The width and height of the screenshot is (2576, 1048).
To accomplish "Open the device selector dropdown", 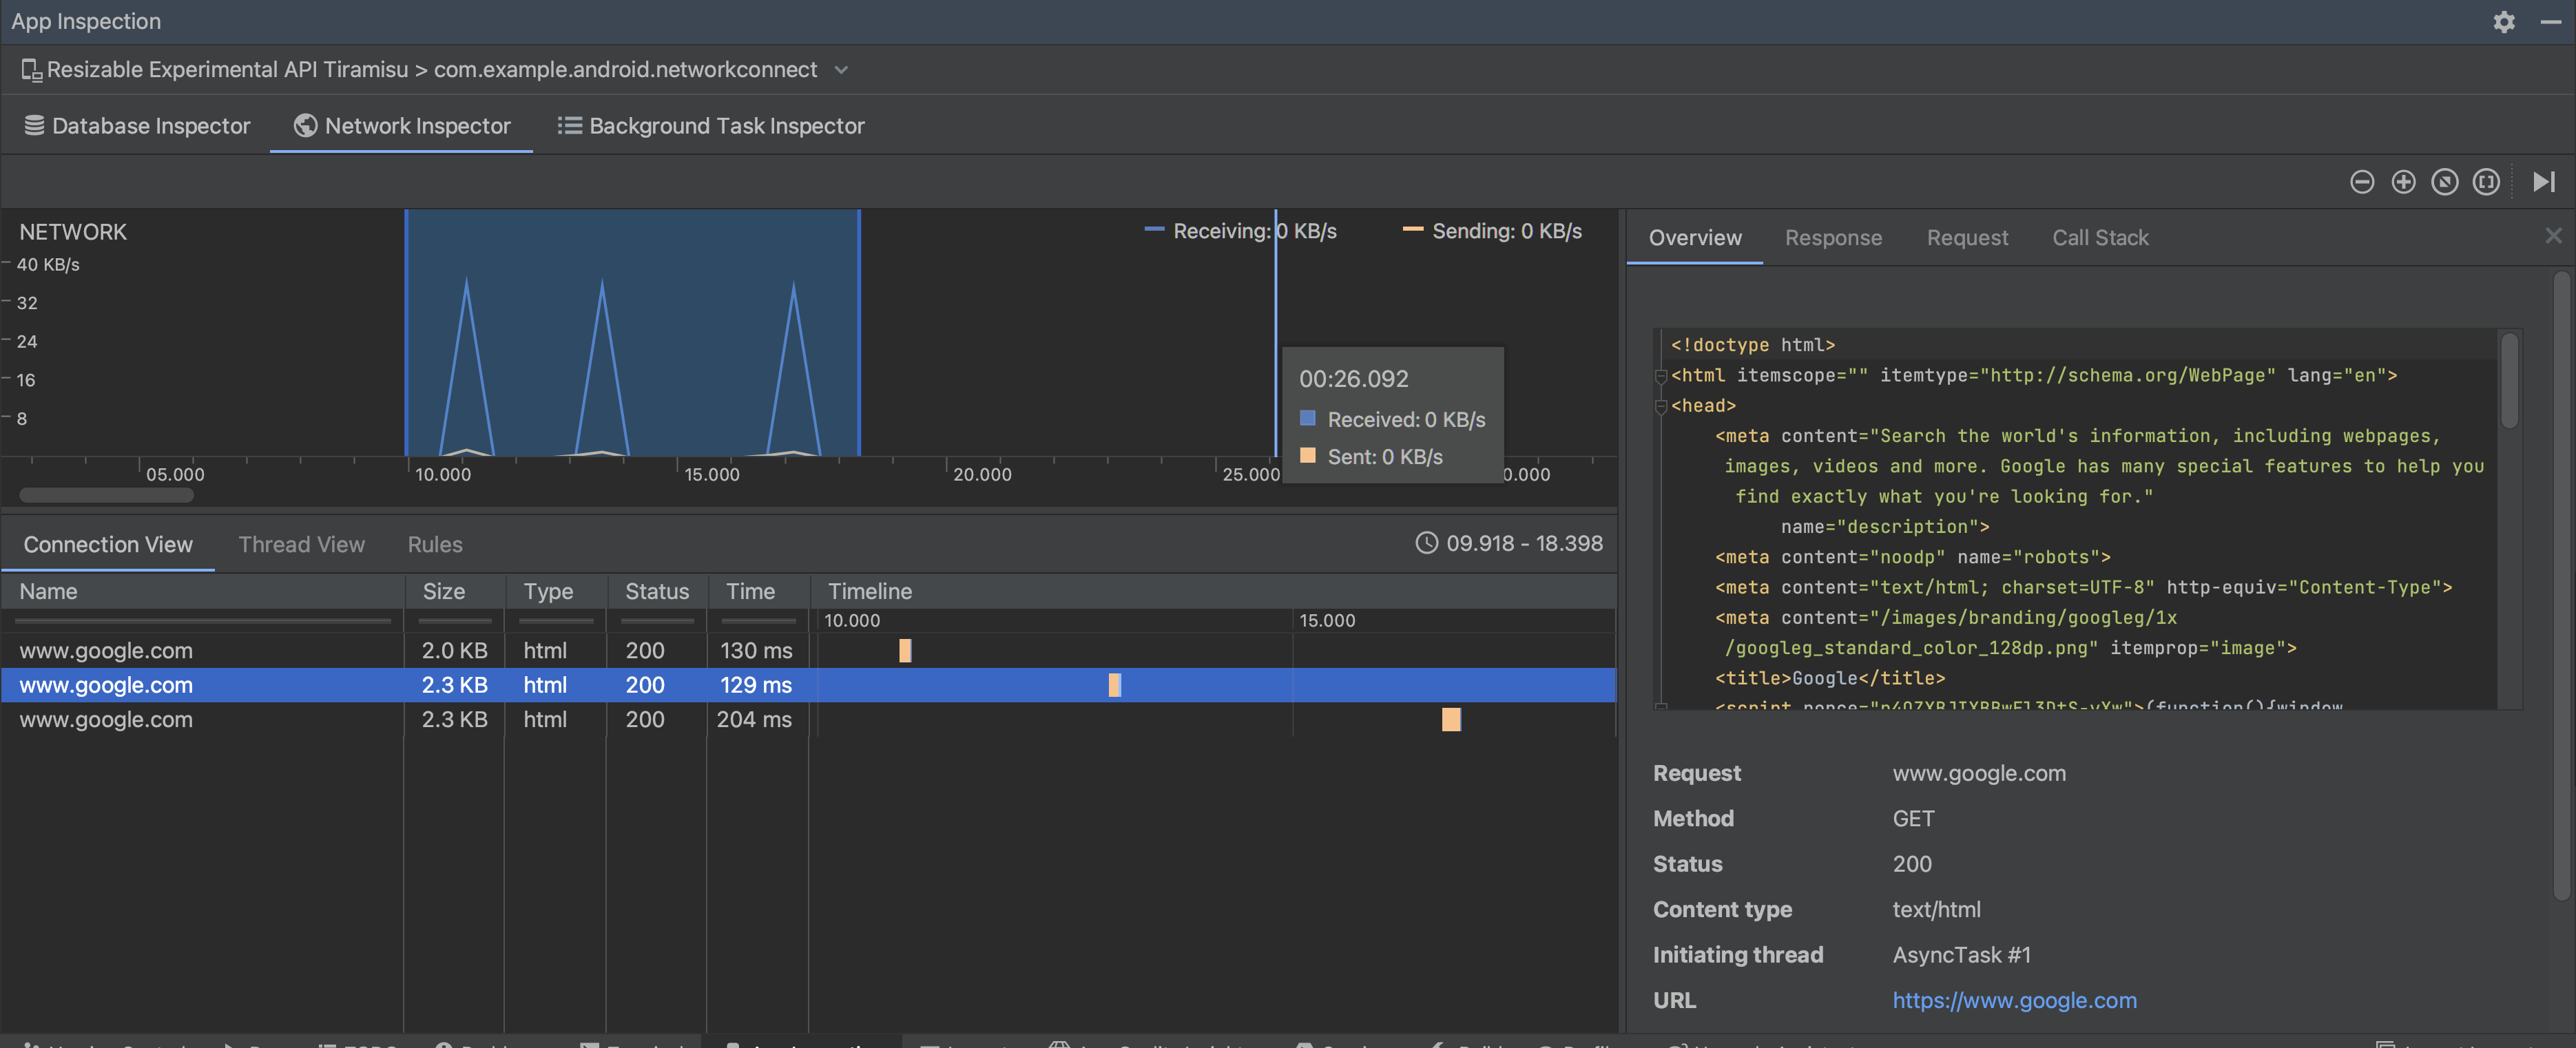I will point(840,72).
